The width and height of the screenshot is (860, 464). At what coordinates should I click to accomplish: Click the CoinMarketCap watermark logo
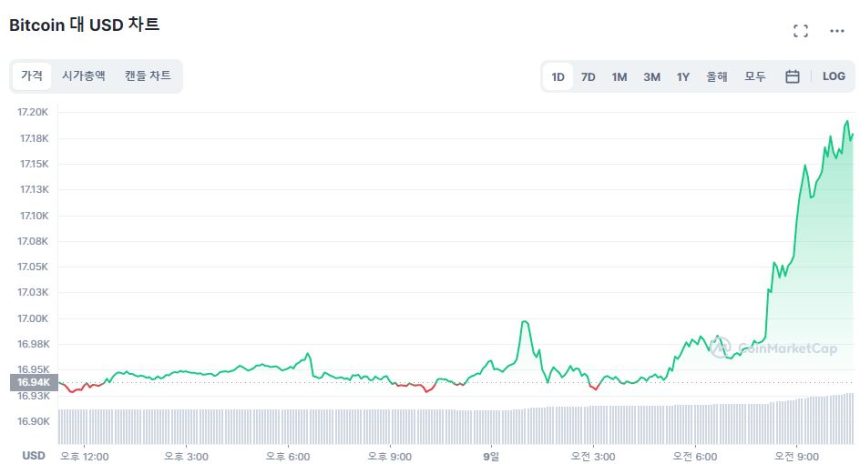pyautogui.click(x=772, y=348)
